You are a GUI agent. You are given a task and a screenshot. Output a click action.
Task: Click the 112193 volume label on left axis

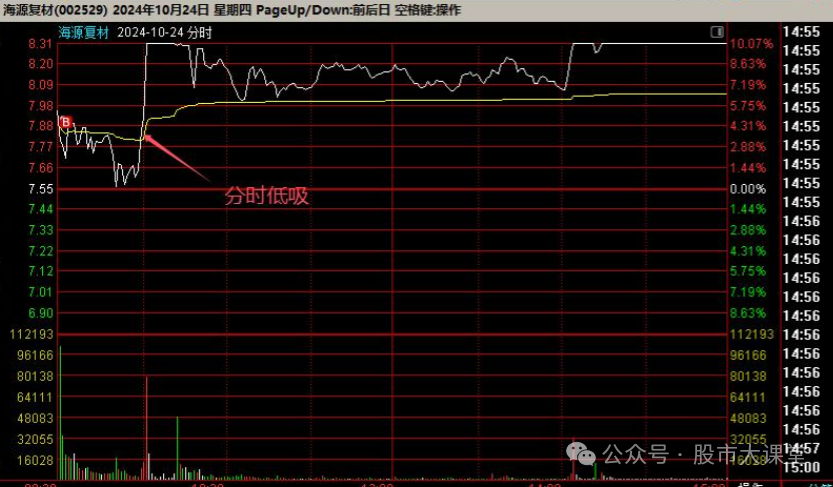(30, 334)
